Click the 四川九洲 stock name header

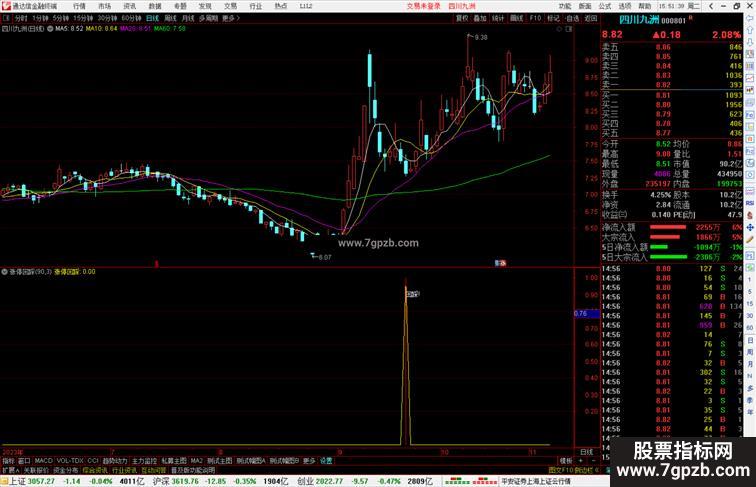click(x=638, y=20)
